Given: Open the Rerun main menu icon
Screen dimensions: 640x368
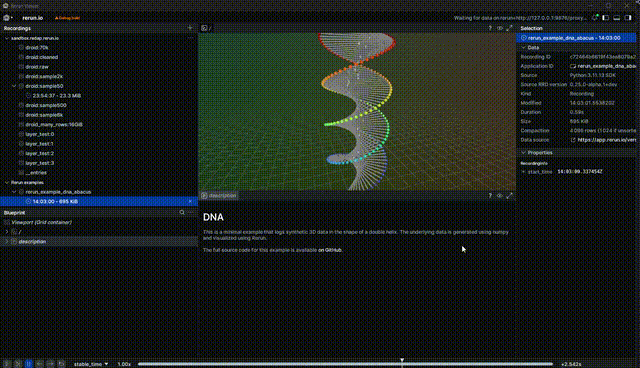Looking at the screenshot, I should [x=7, y=18].
